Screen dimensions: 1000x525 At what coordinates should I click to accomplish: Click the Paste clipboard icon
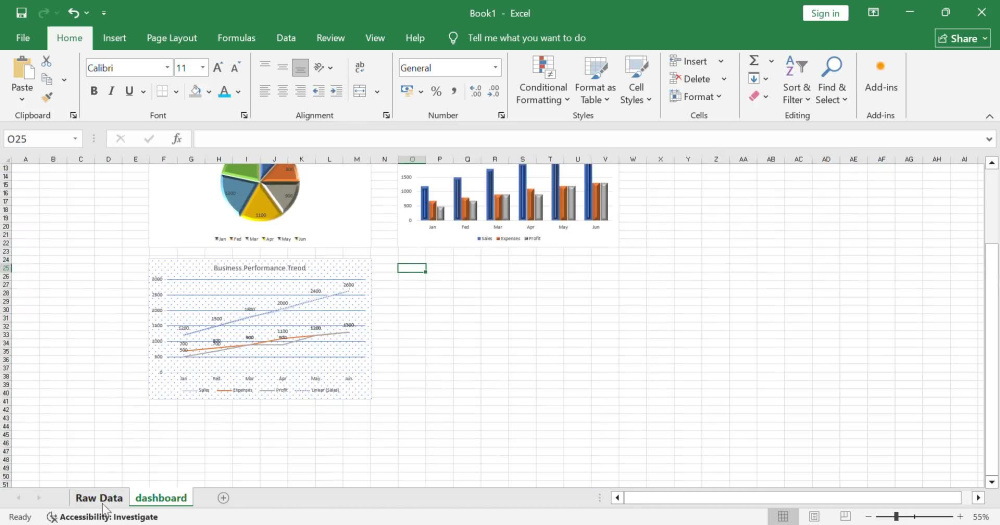click(22, 69)
